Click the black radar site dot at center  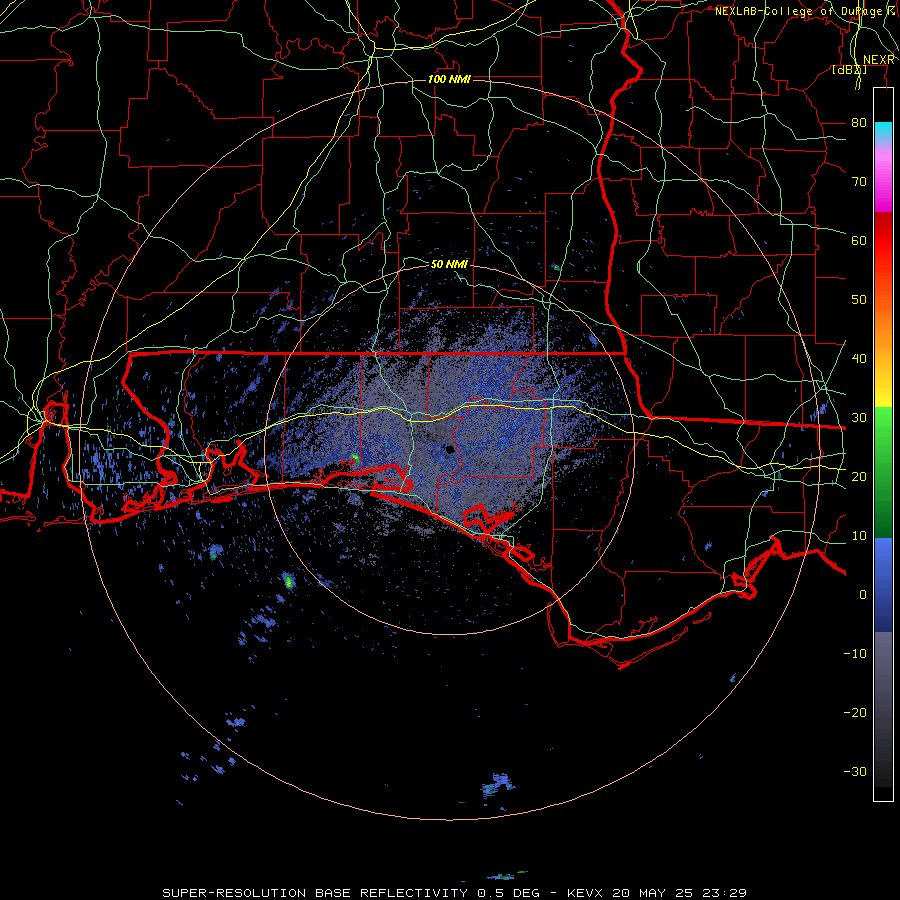coord(450,449)
